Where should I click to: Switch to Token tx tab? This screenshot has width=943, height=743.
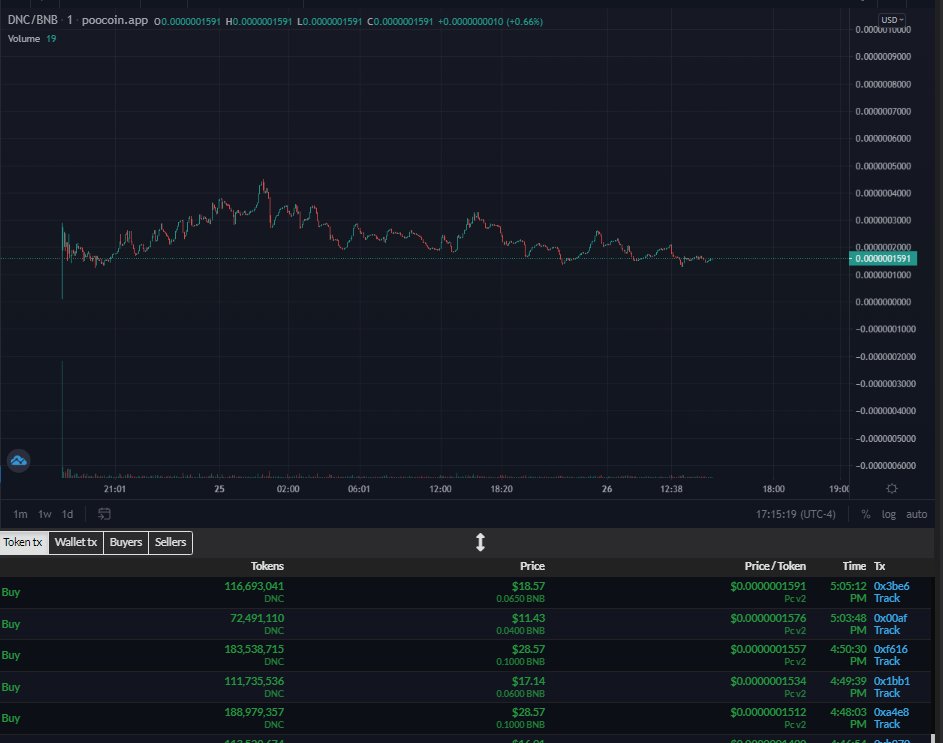pyautogui.click(x=23, y=542)
